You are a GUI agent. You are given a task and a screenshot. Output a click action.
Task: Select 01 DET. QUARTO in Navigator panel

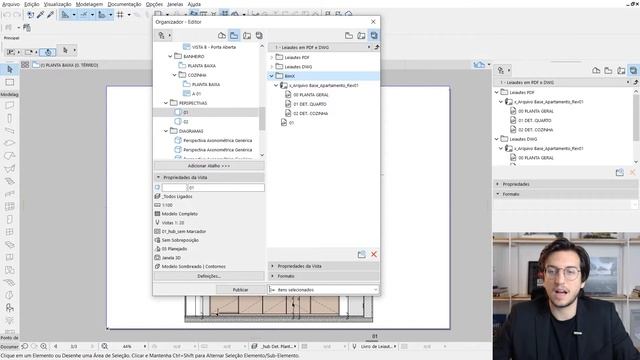[535, 120]
